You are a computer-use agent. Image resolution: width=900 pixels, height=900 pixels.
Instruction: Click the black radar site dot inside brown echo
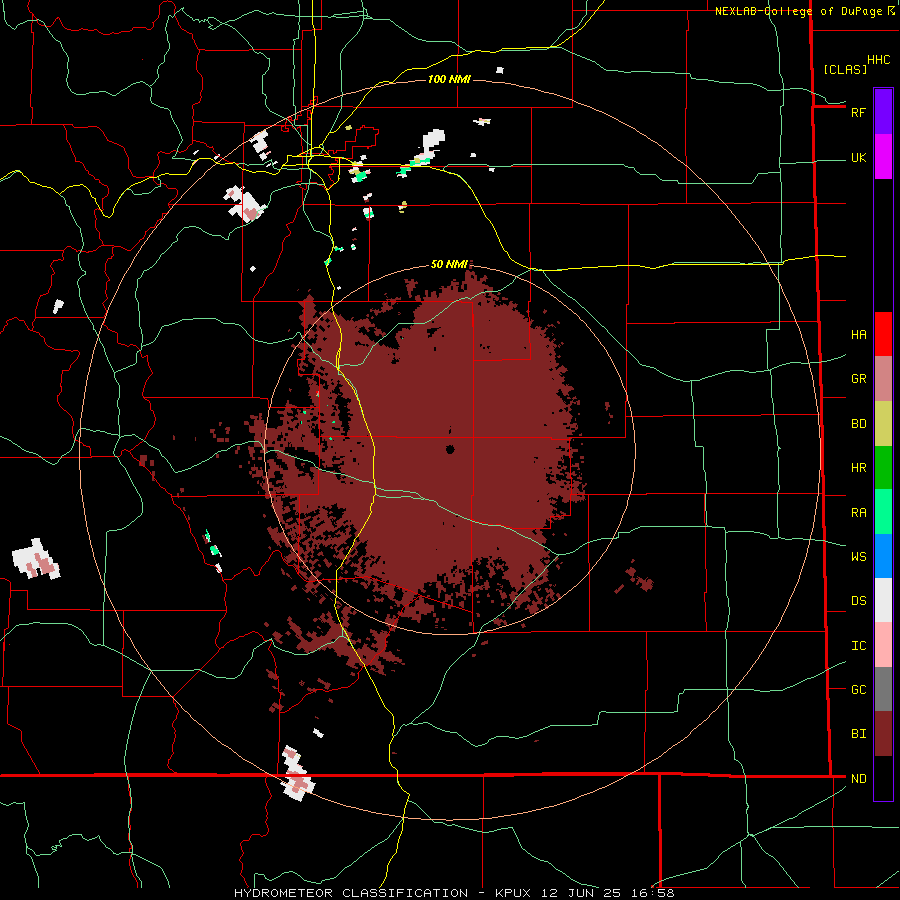(x=450, y=449)
